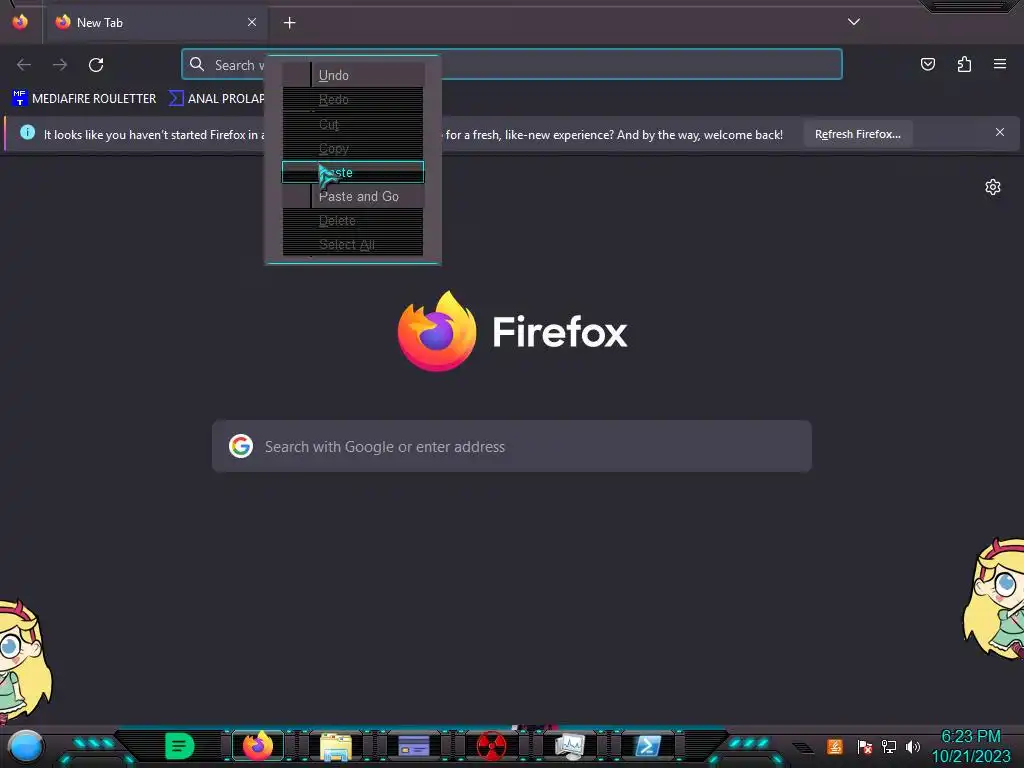The image size is (1024, 768).
Task: Open the red radiation symbol taskbar app
Action: point(491,746)
